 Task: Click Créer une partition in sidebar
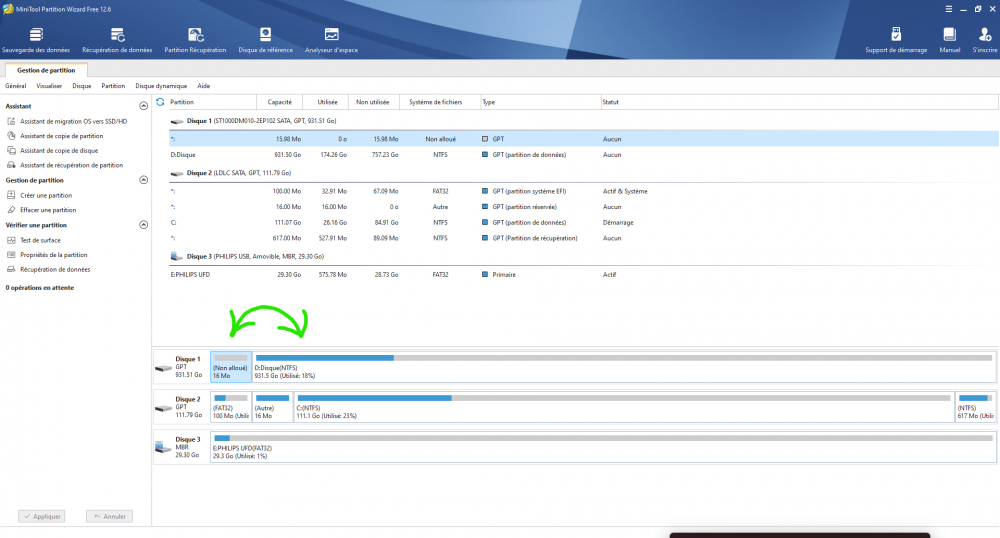[x=46, y=196]
